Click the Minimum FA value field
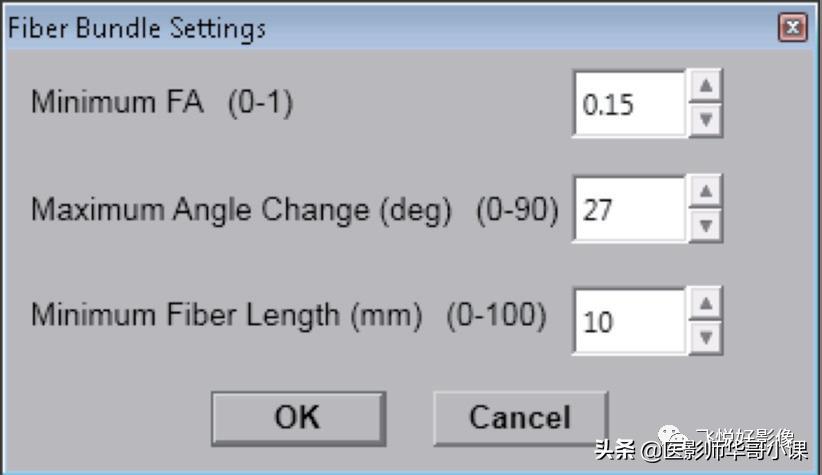The width and height of the screenshot is (822, 475). (629, 104)
